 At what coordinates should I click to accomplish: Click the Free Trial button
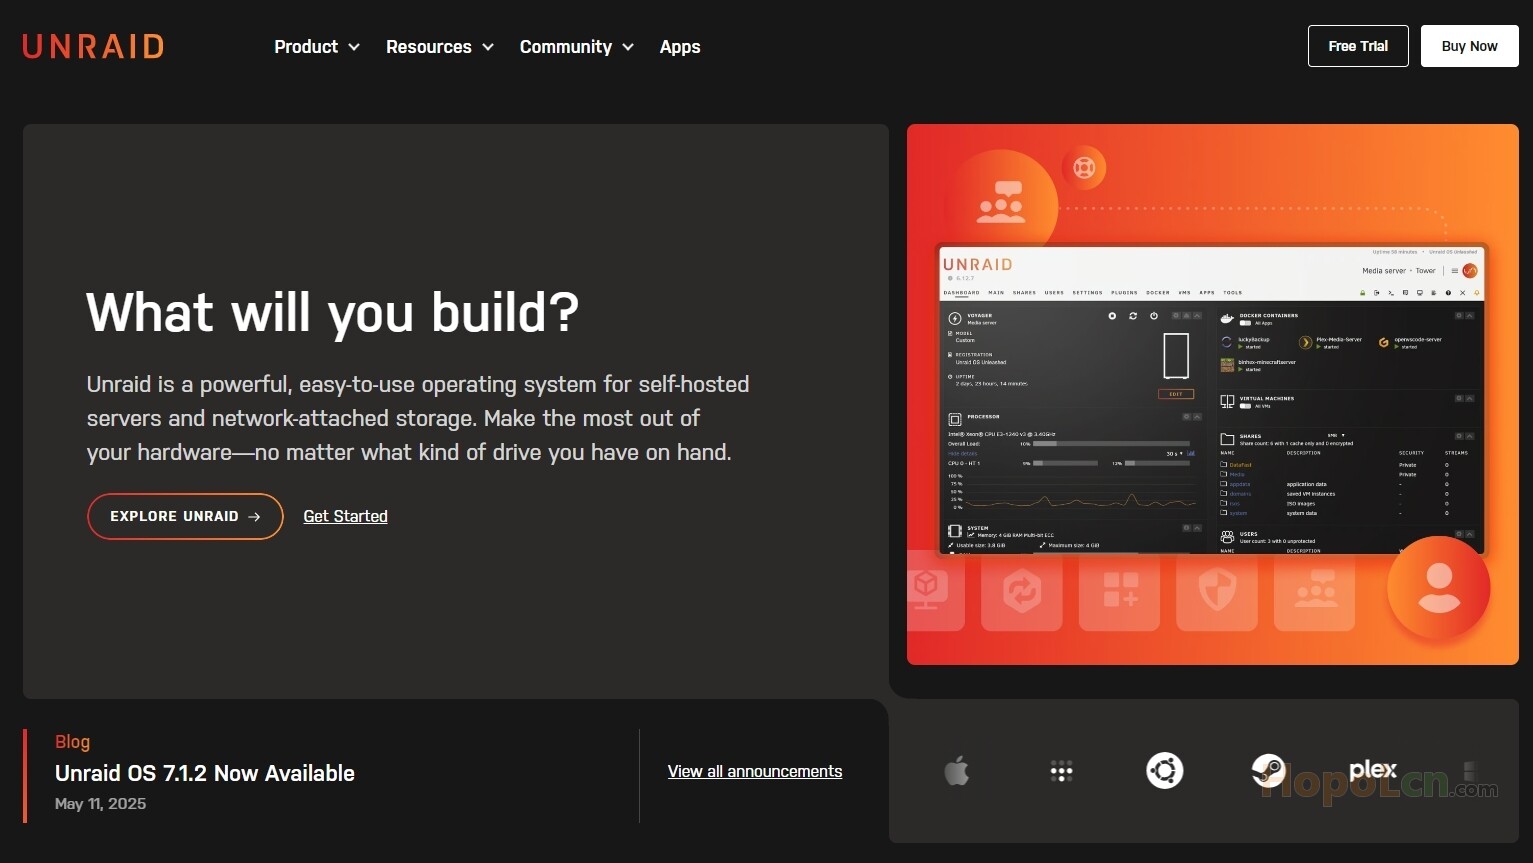(x=1357, y=46)
